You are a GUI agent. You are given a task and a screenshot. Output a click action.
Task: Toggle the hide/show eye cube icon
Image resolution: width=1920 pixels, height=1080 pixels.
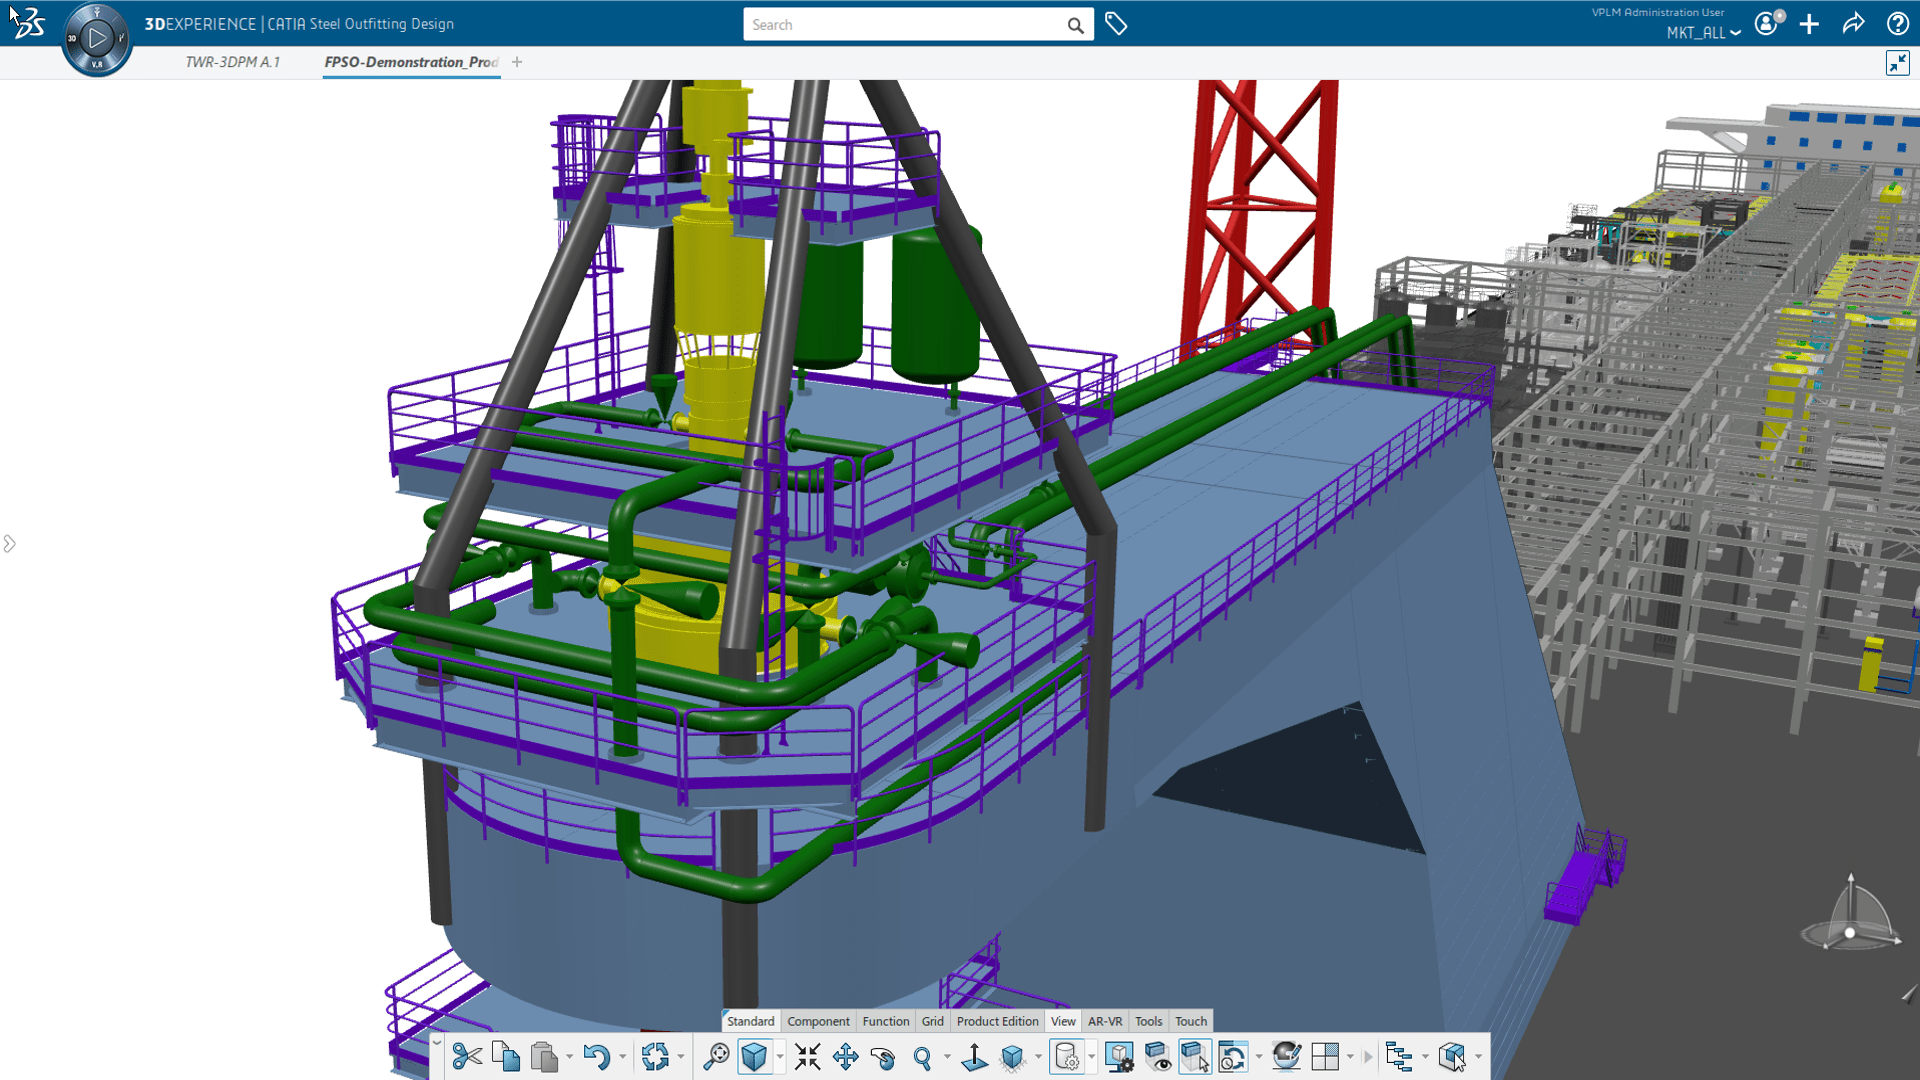click(1157, 1057)
